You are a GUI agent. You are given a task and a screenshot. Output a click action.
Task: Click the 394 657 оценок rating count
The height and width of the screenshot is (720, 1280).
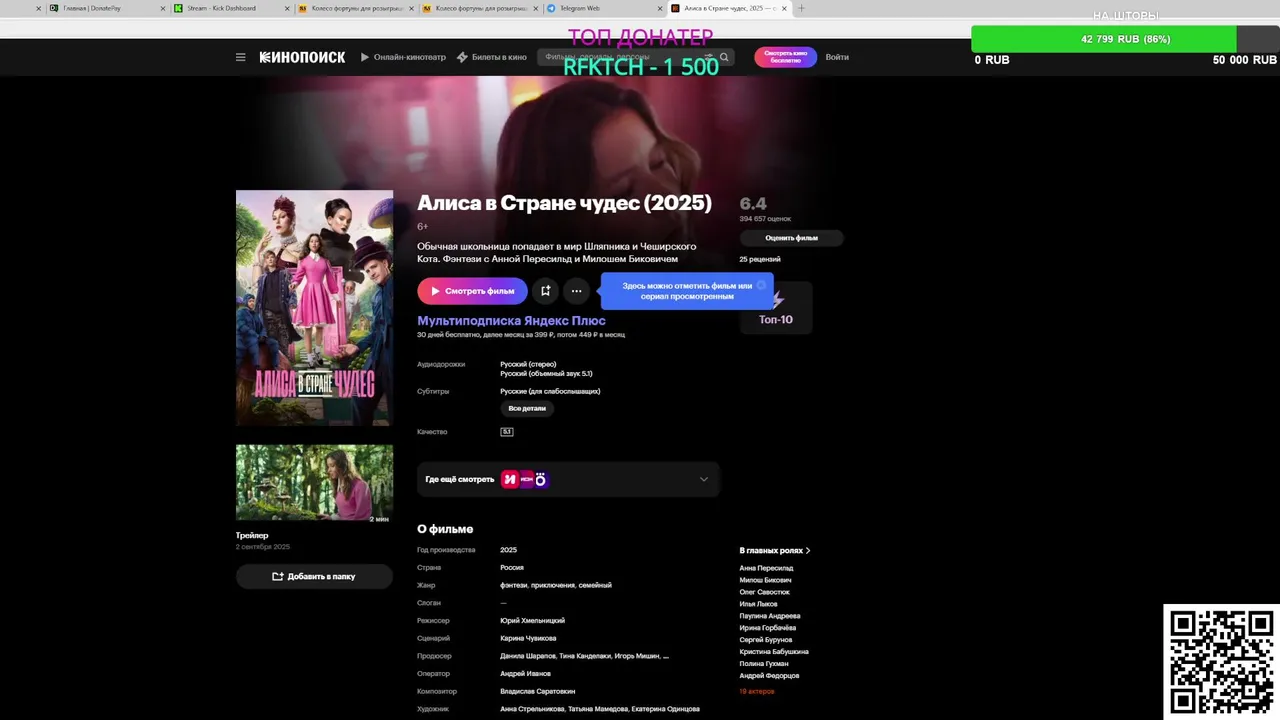point(765,219)
